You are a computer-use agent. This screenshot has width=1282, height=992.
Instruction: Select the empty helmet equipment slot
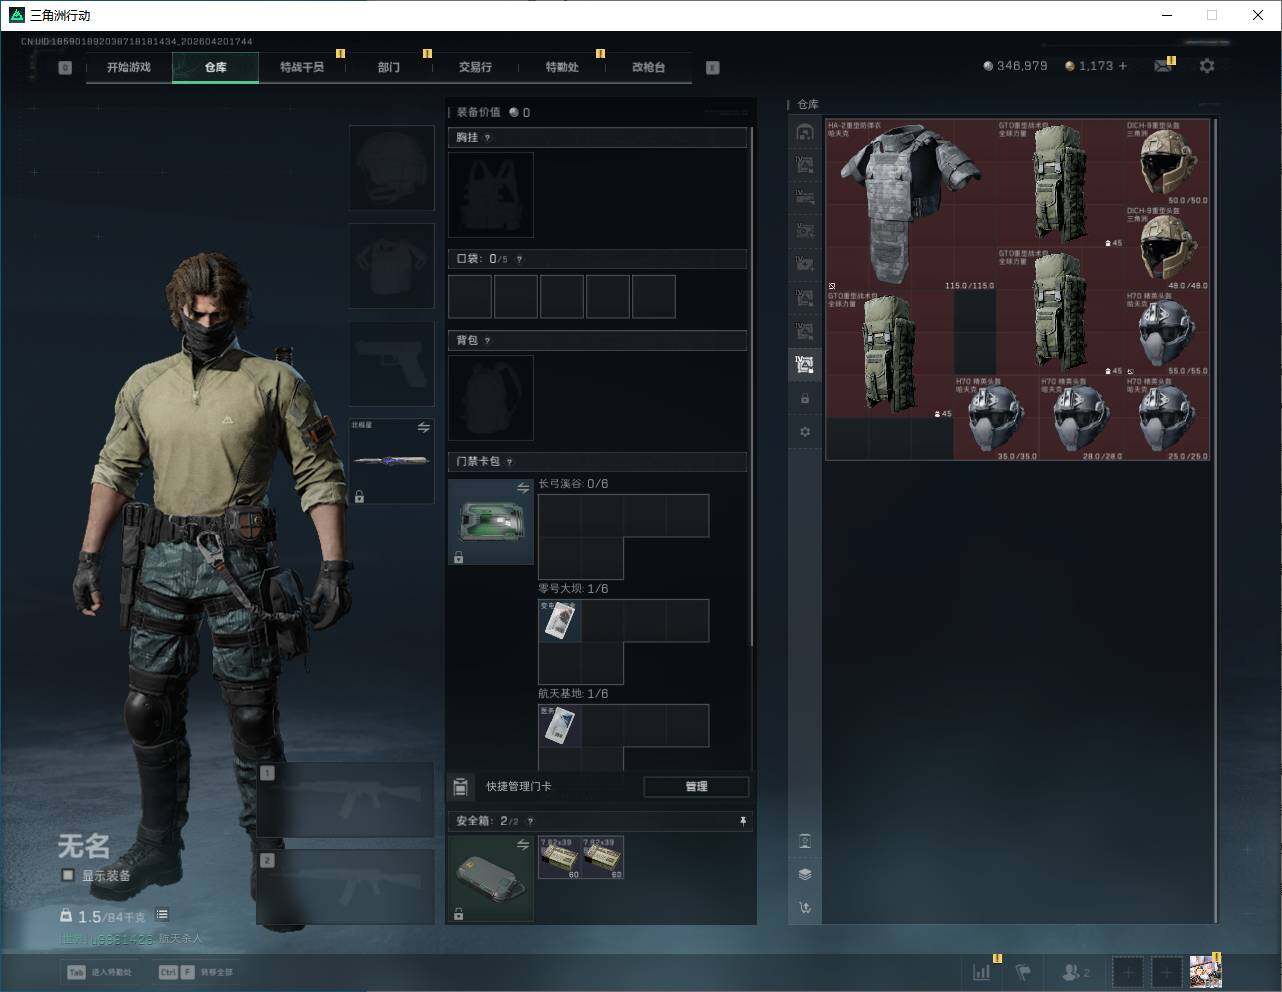[391, 168]
